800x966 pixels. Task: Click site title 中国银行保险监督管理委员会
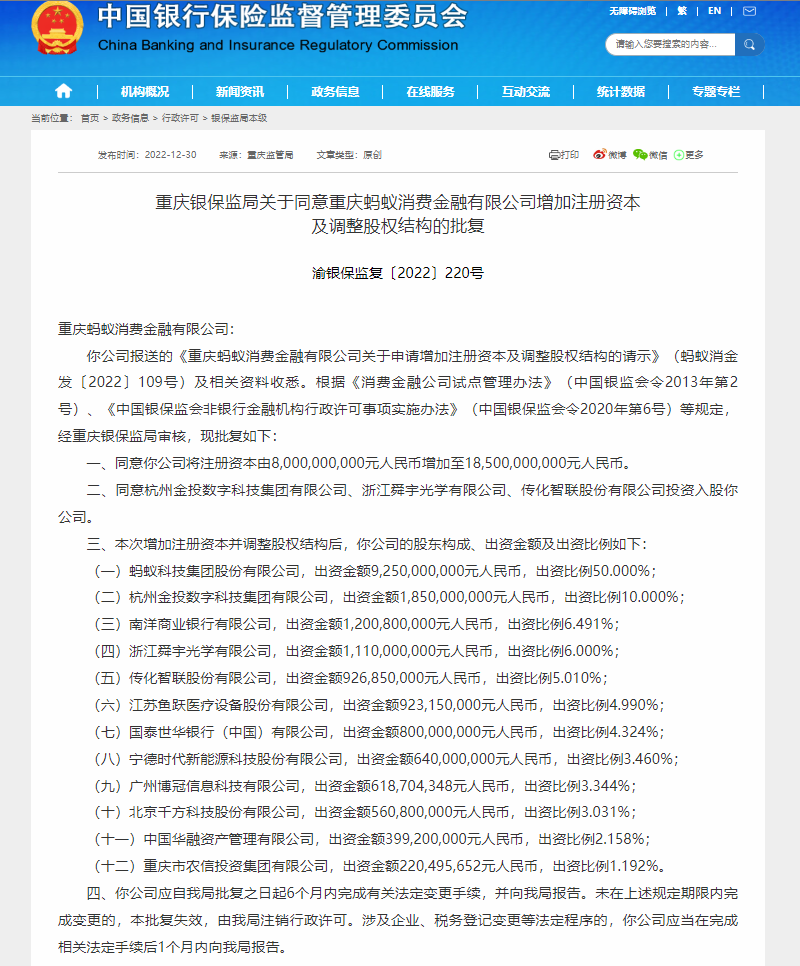tap(283, 17)
